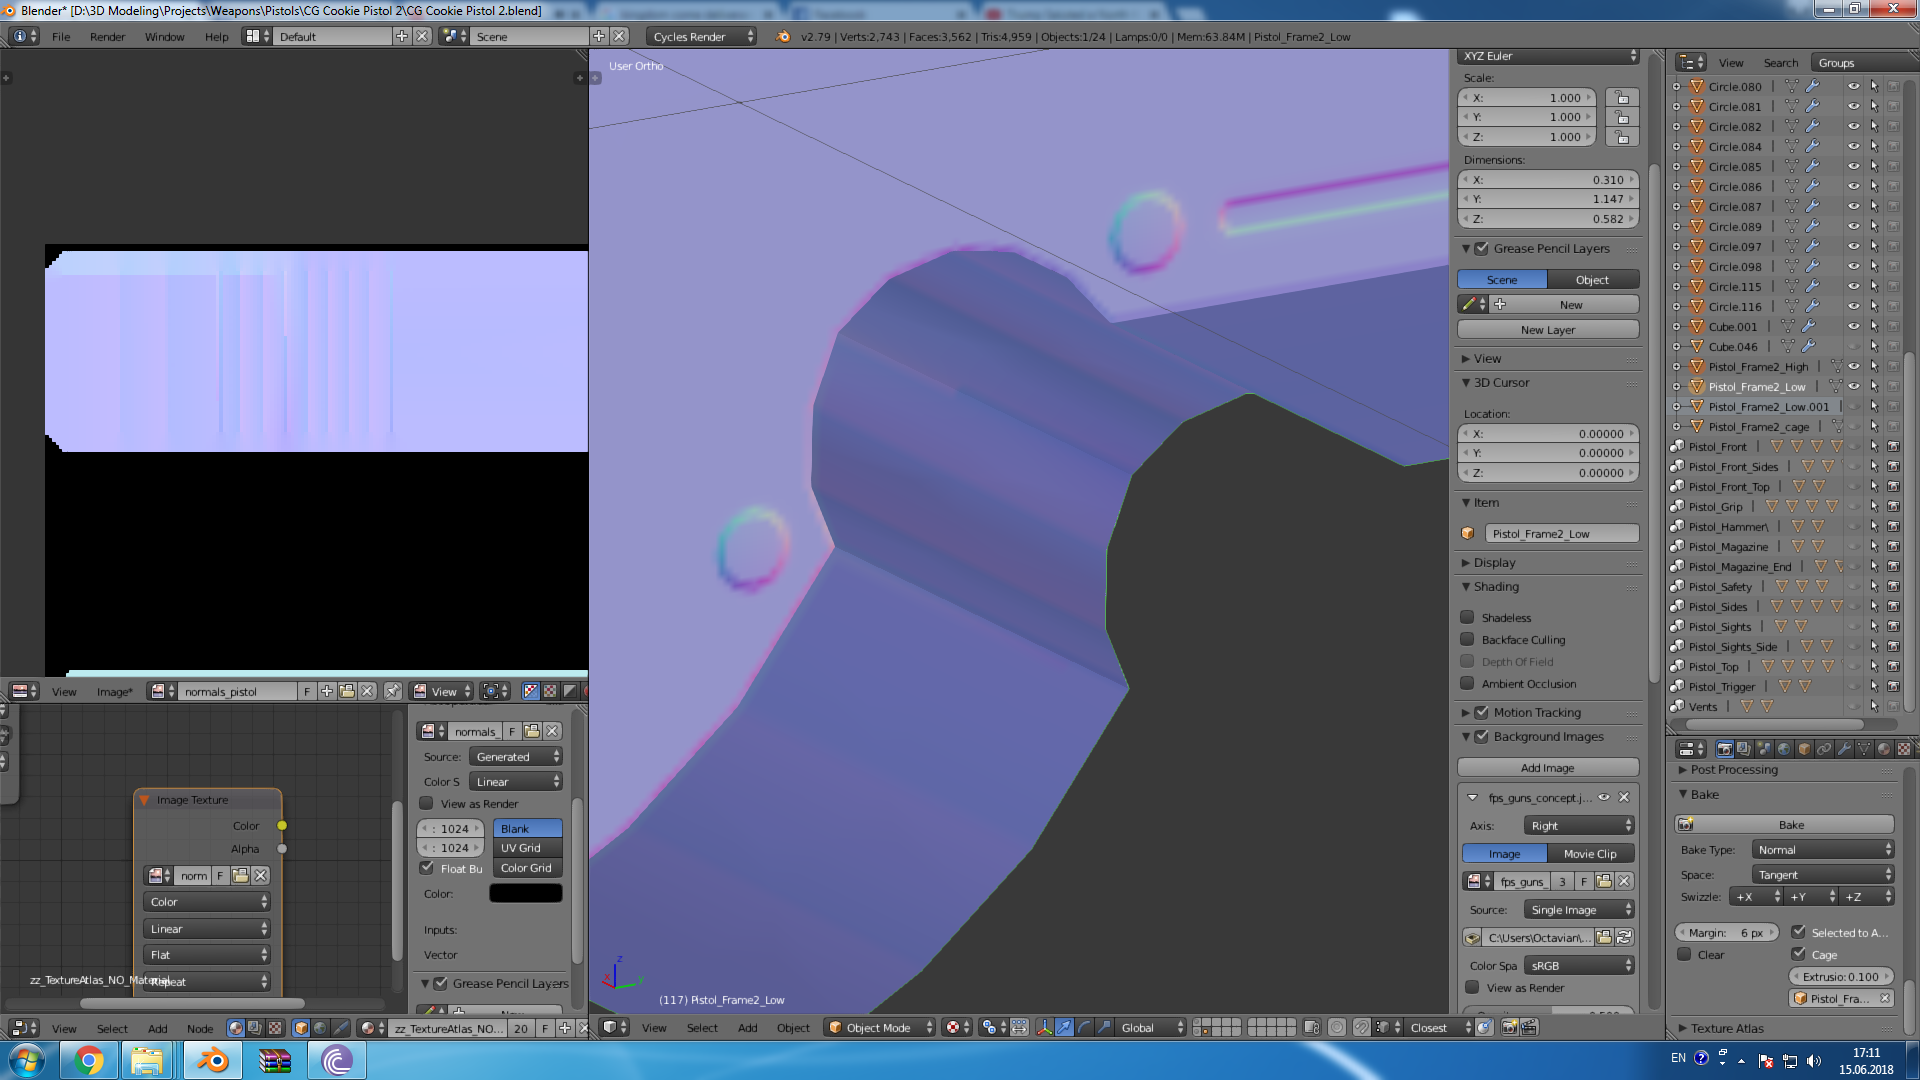The height and width of the screenshot is (1080, 1920).
Task: Open the Modifiers wrench properties tab
Action: click(1844, 749)
